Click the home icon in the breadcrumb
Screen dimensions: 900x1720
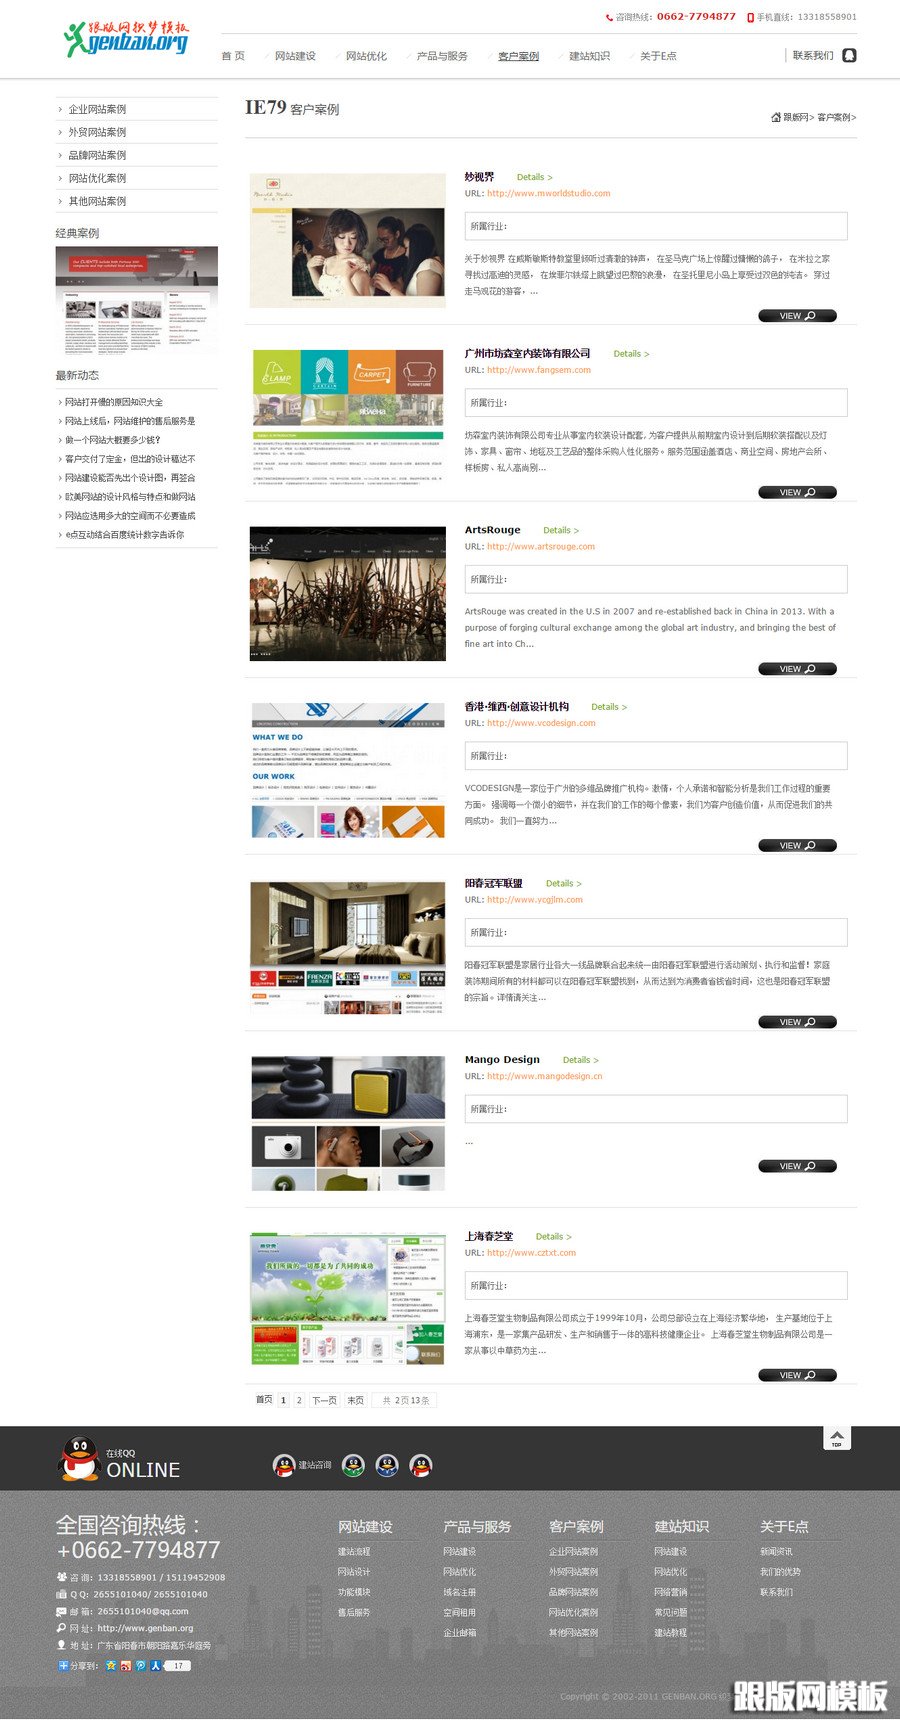pyautogui.click(x=775, y=117)
